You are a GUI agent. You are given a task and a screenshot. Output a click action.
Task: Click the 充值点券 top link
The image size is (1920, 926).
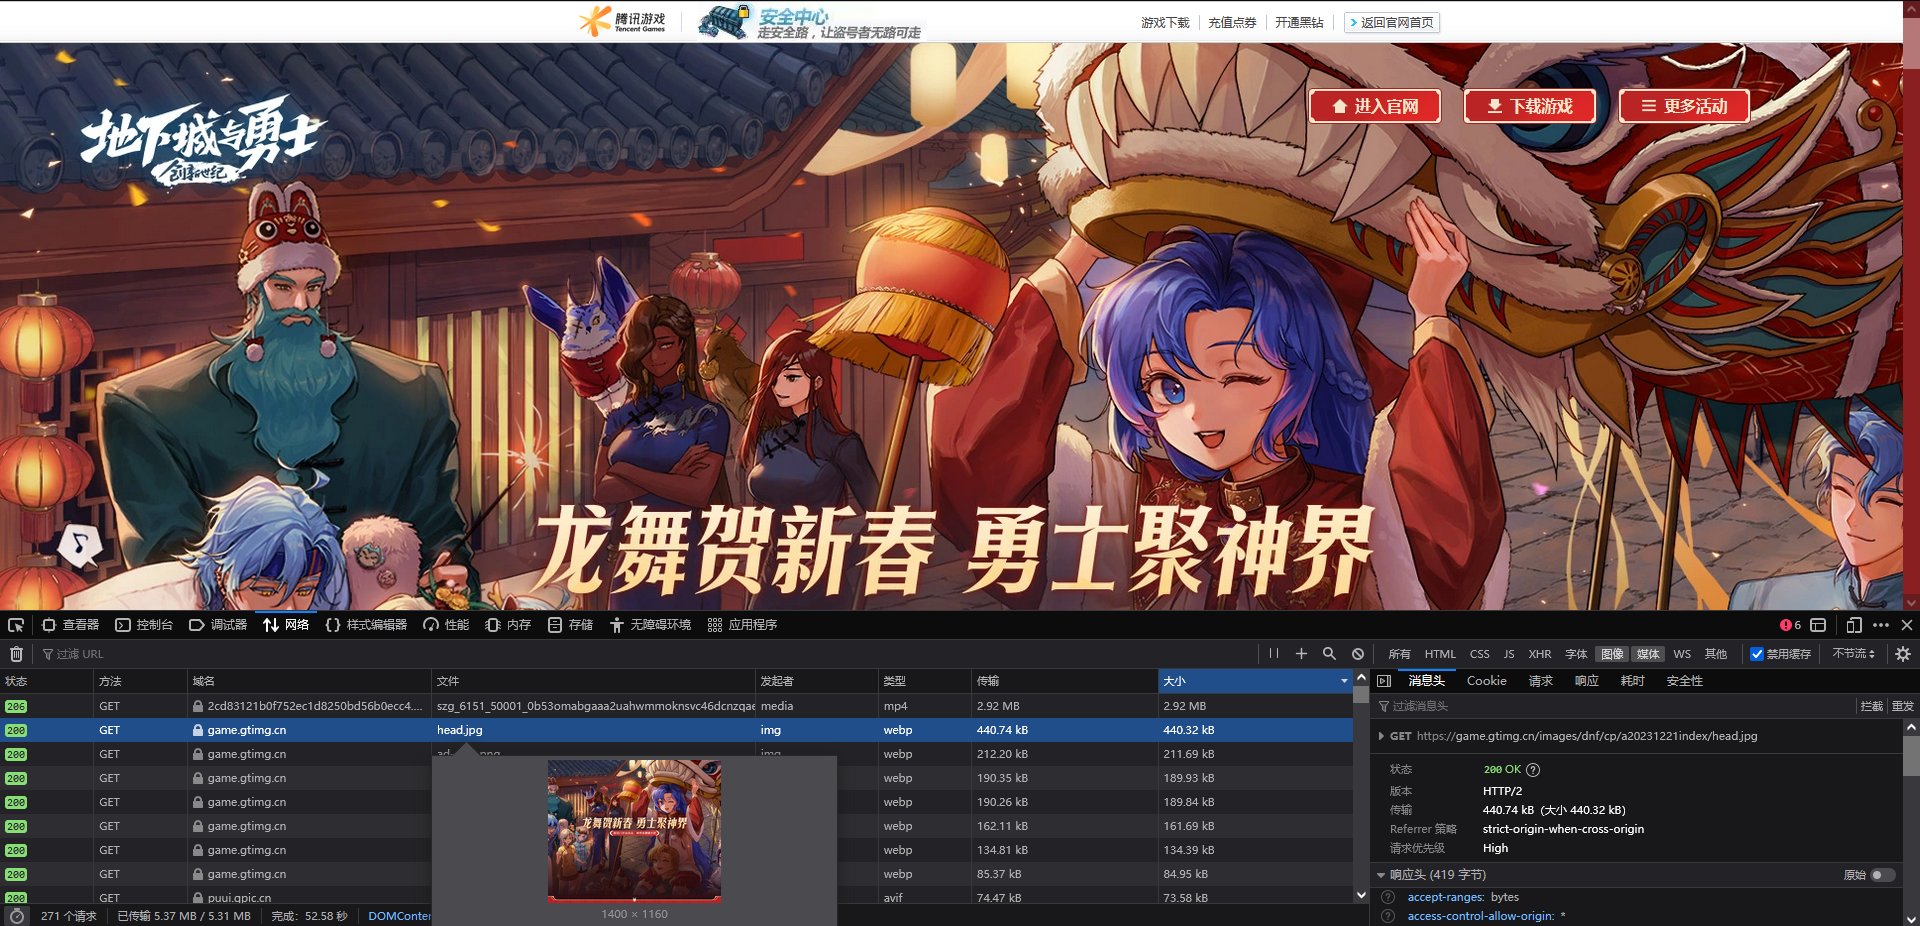tap(1232, 22)
